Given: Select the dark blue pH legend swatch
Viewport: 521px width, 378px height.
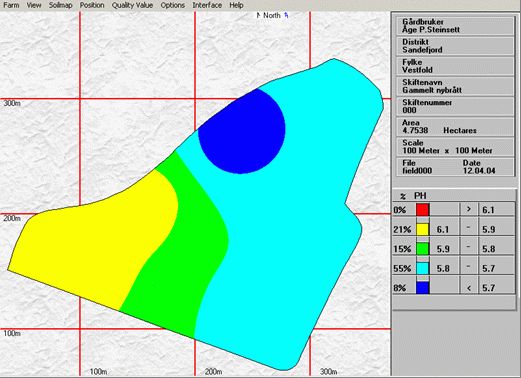Looking at the screenshot, I should pos(422,287).
